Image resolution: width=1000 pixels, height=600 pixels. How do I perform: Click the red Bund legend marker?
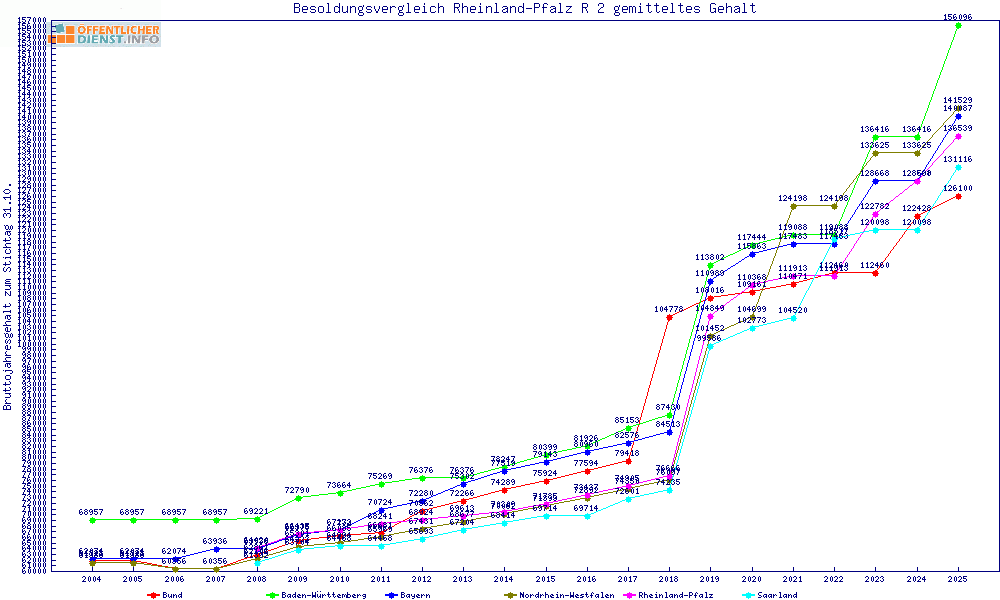pyautogui.click(x=153, y=595)
